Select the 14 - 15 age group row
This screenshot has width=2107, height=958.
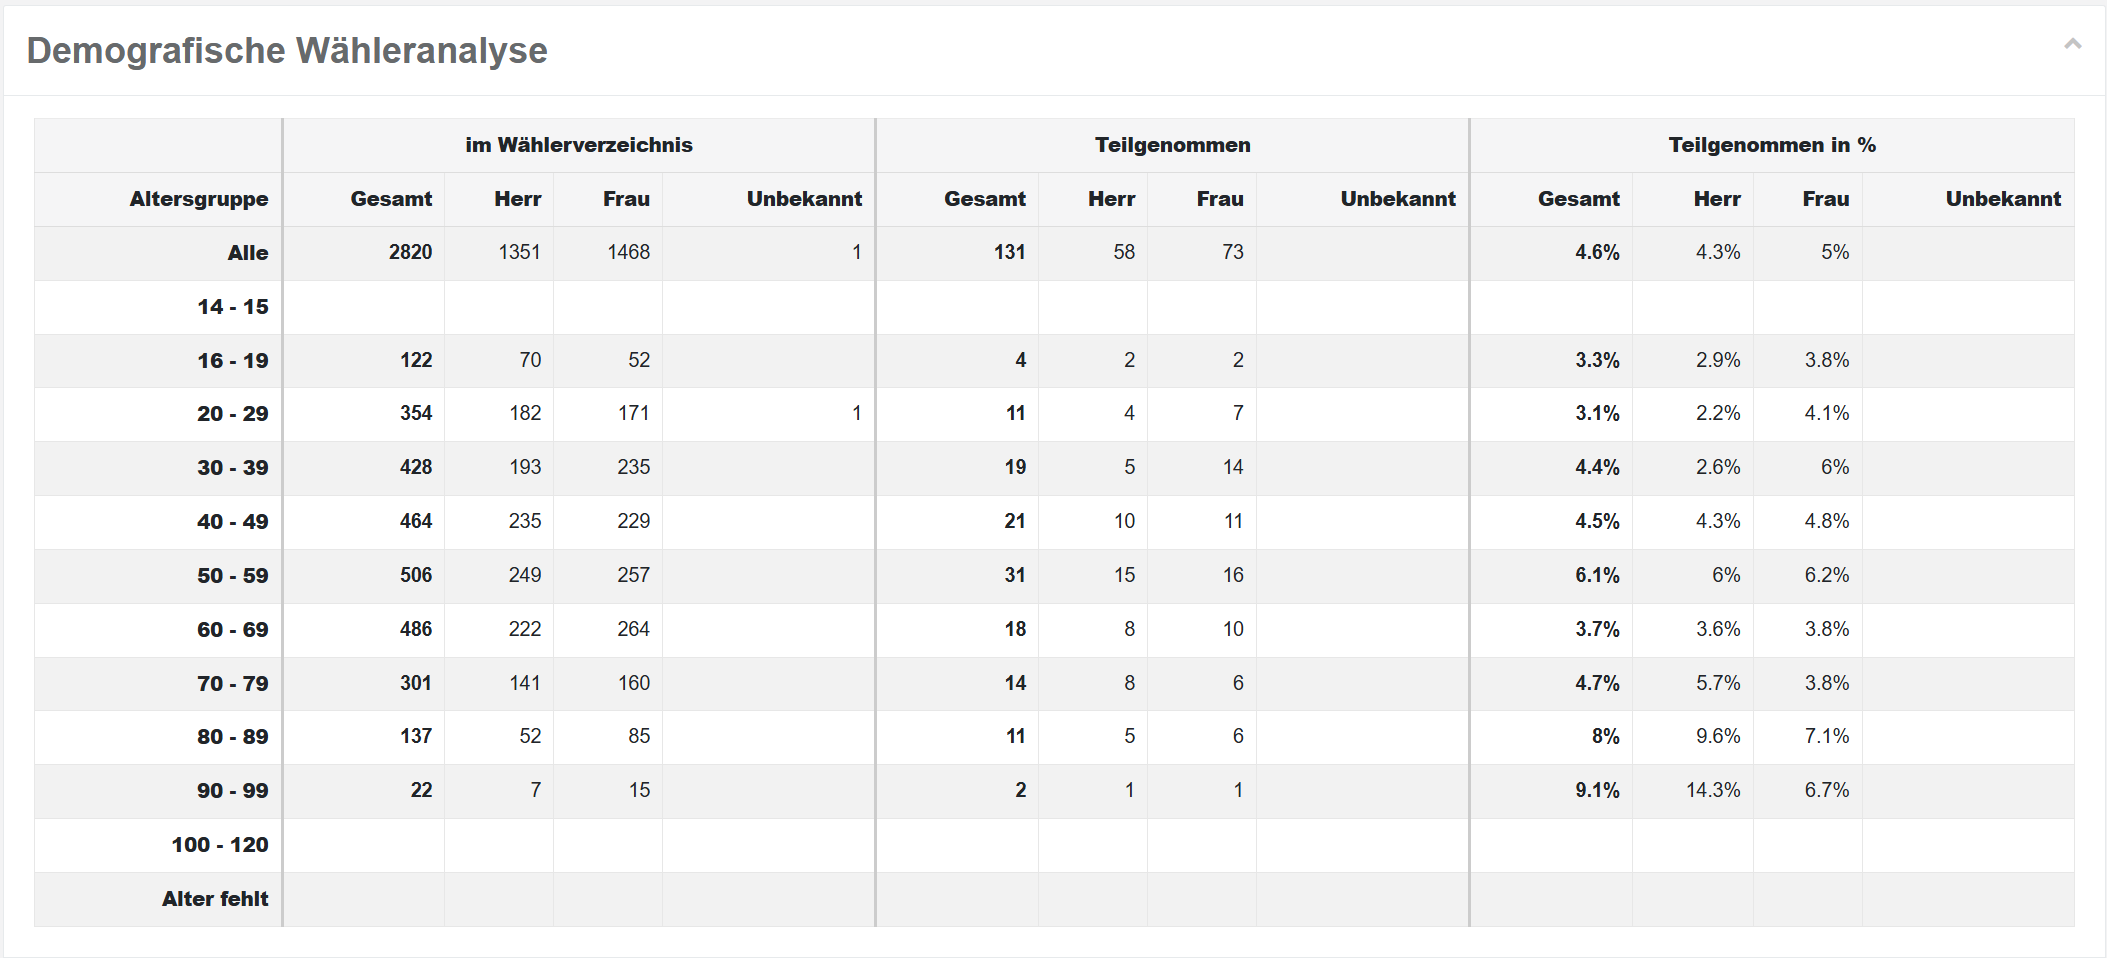tap(232, 307)
